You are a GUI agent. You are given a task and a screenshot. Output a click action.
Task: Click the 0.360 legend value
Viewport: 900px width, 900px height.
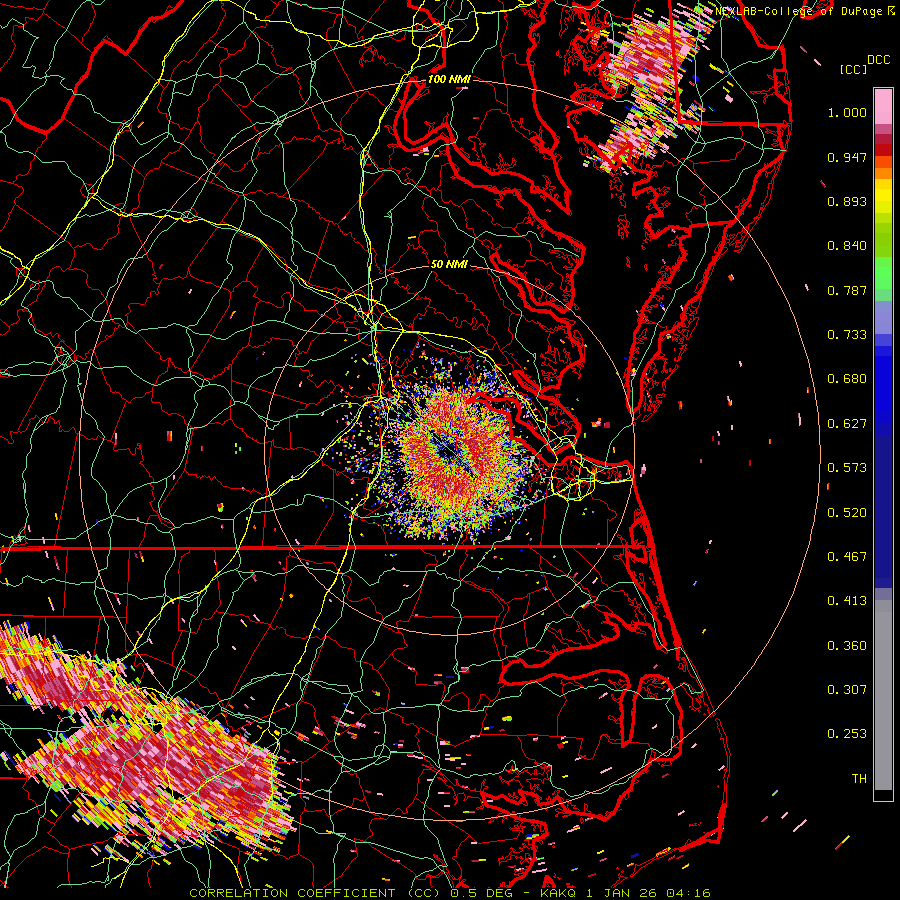pos(847,646)
